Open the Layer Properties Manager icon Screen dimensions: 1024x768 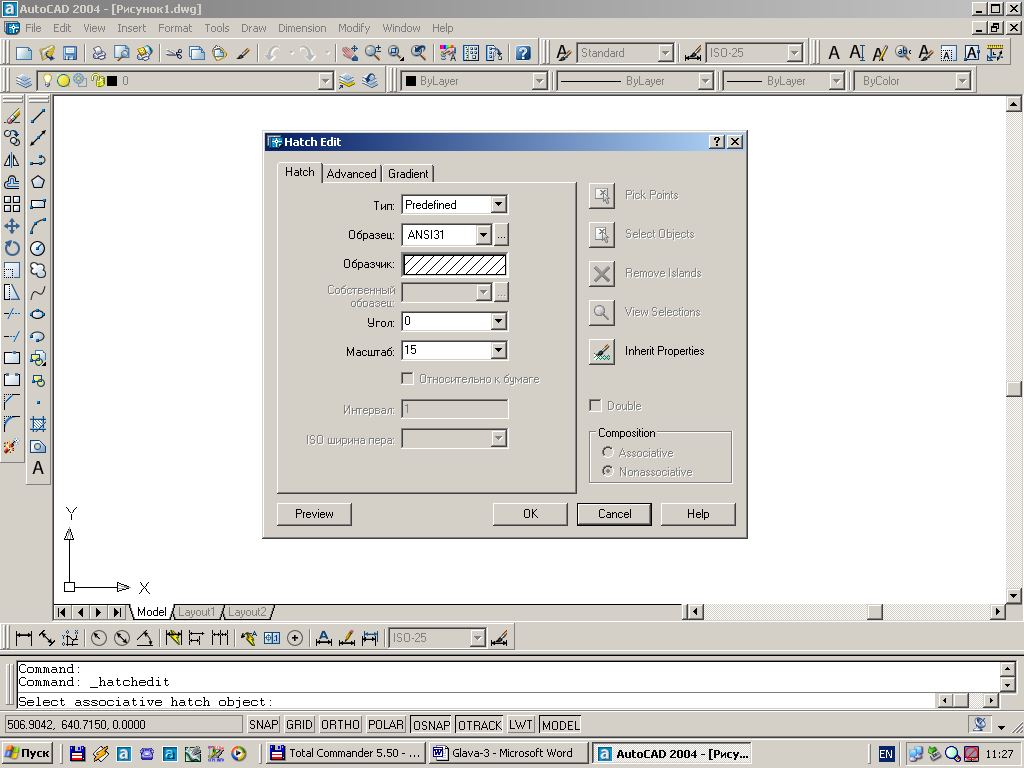pos(24,81)
